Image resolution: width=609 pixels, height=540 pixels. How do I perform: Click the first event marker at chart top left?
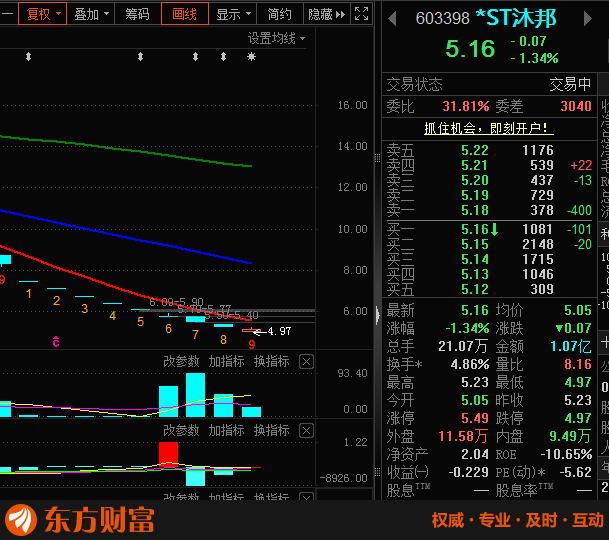[x=28, y=57]
